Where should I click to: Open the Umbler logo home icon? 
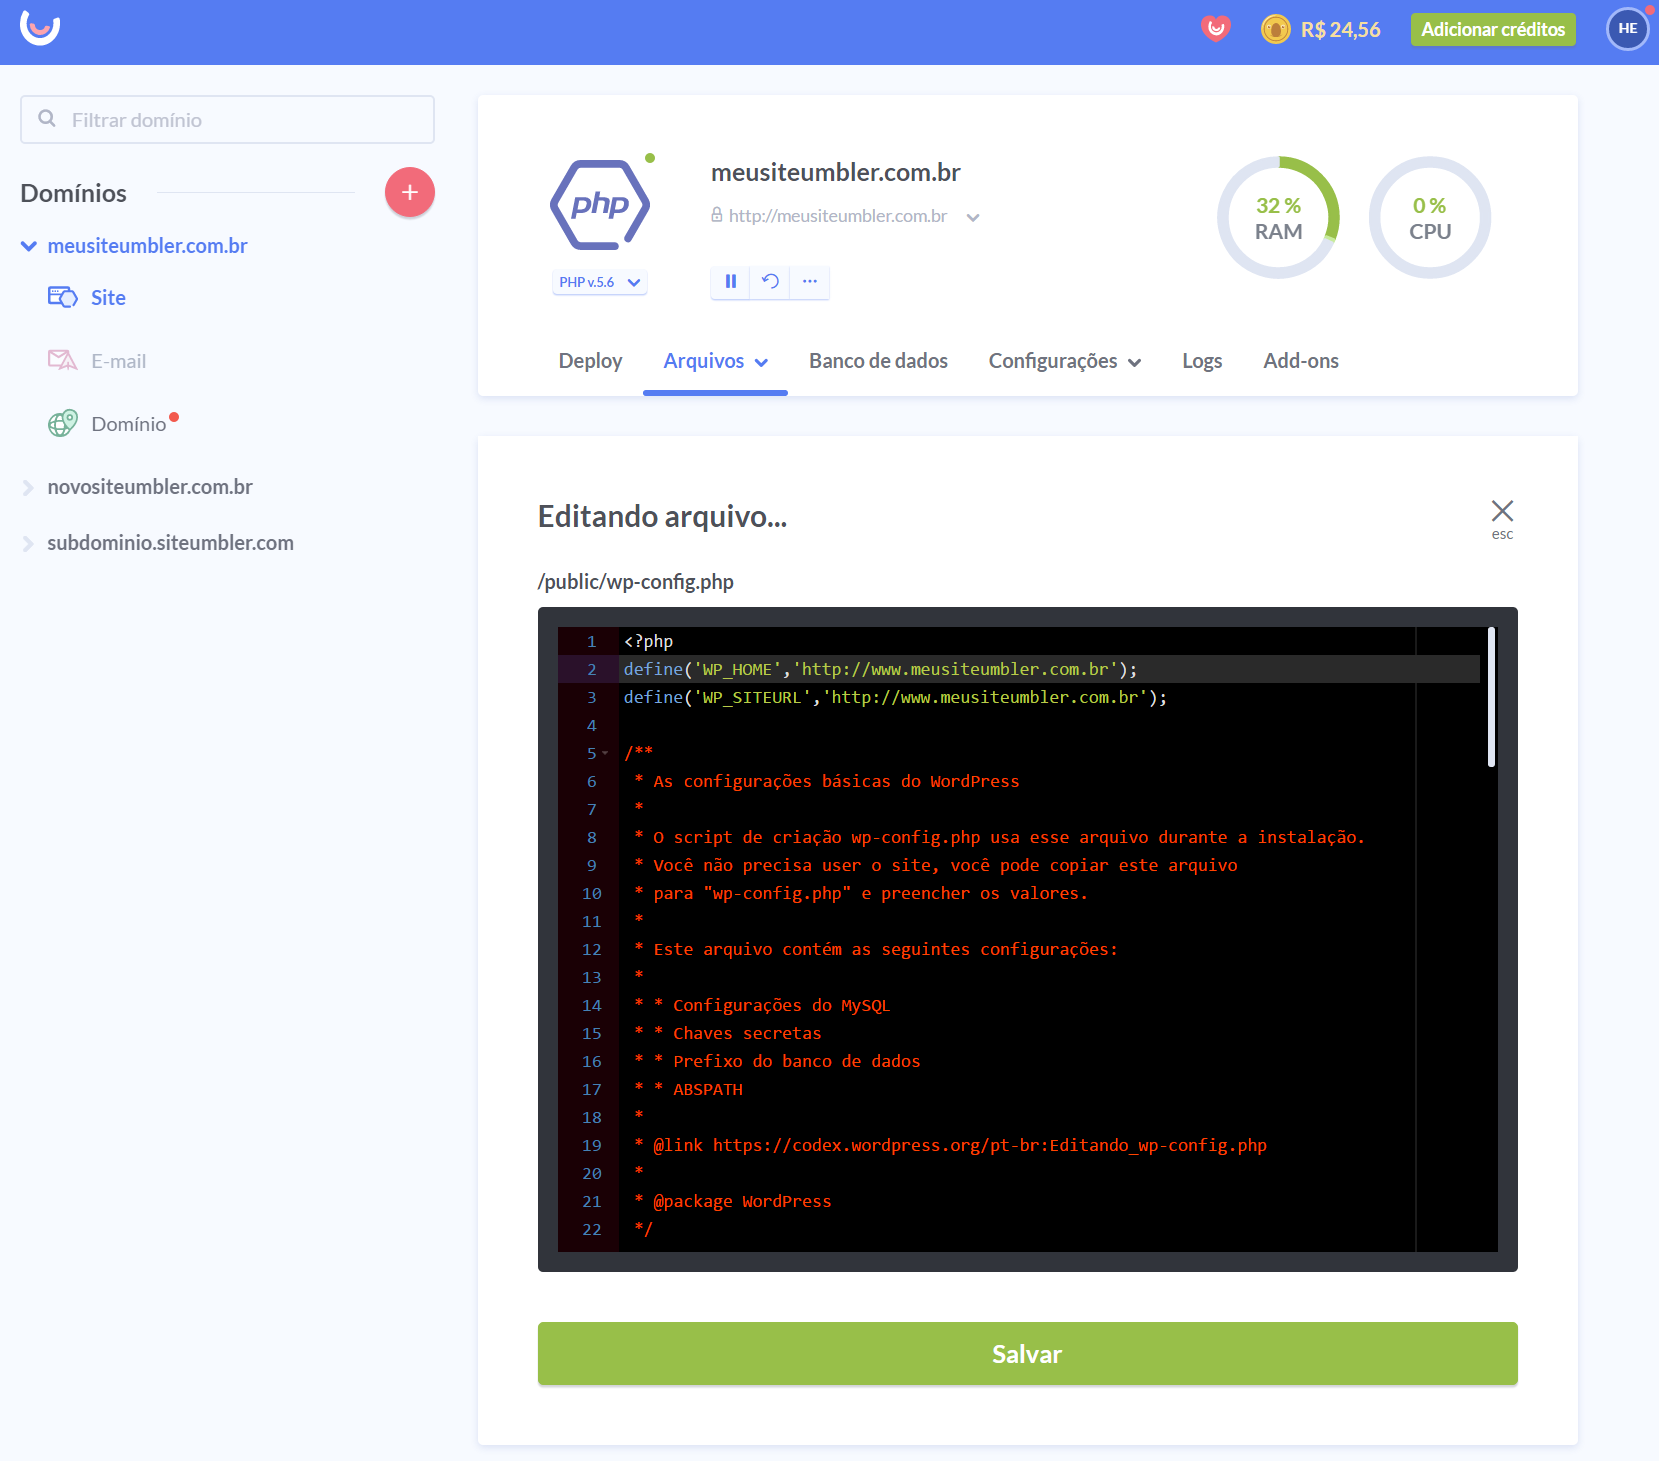click(38, 29)
